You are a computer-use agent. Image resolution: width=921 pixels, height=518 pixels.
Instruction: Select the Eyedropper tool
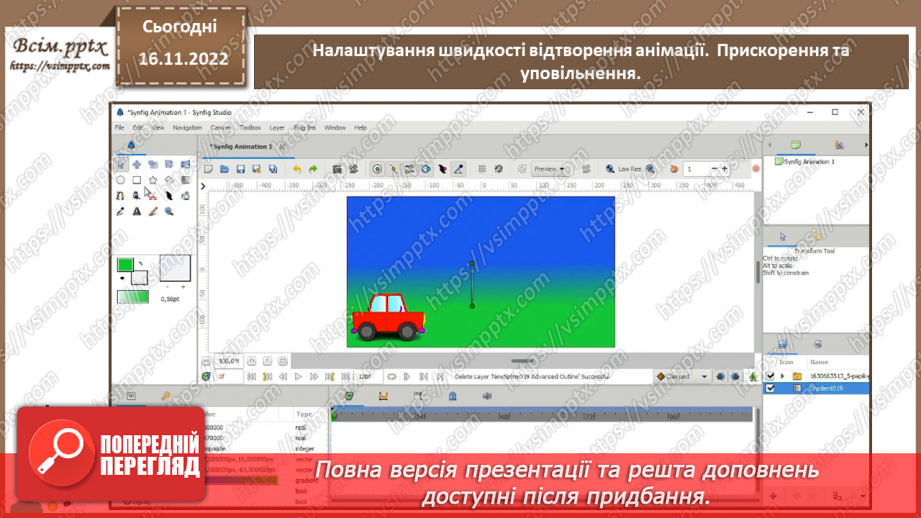pos(120,211)
